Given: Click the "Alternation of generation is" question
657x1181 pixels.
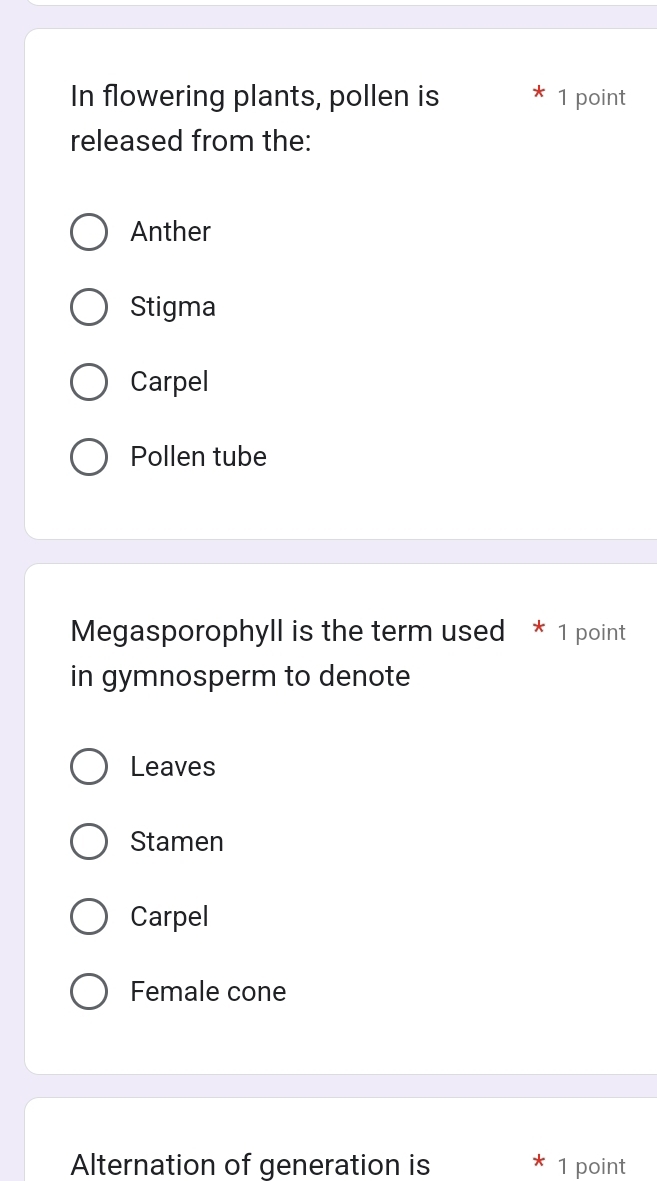Looking at the screenshot, I should click(251, 1165).
